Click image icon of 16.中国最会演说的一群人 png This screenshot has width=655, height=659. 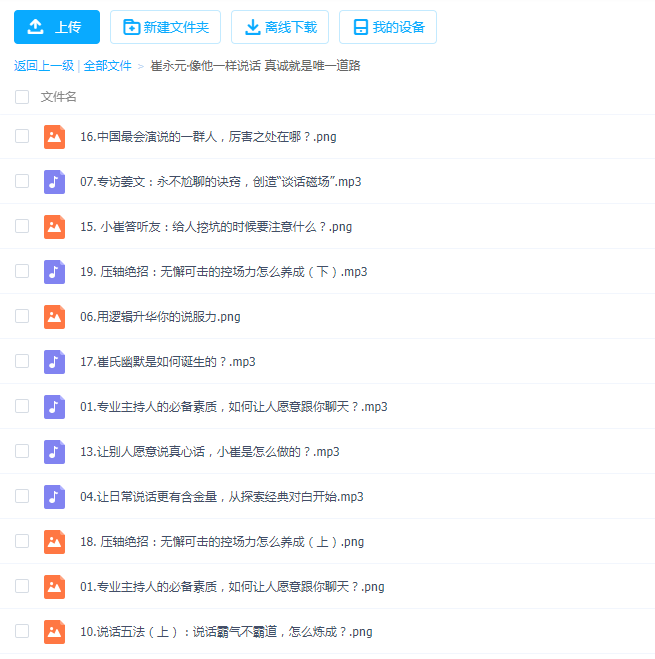click(54, 137)
